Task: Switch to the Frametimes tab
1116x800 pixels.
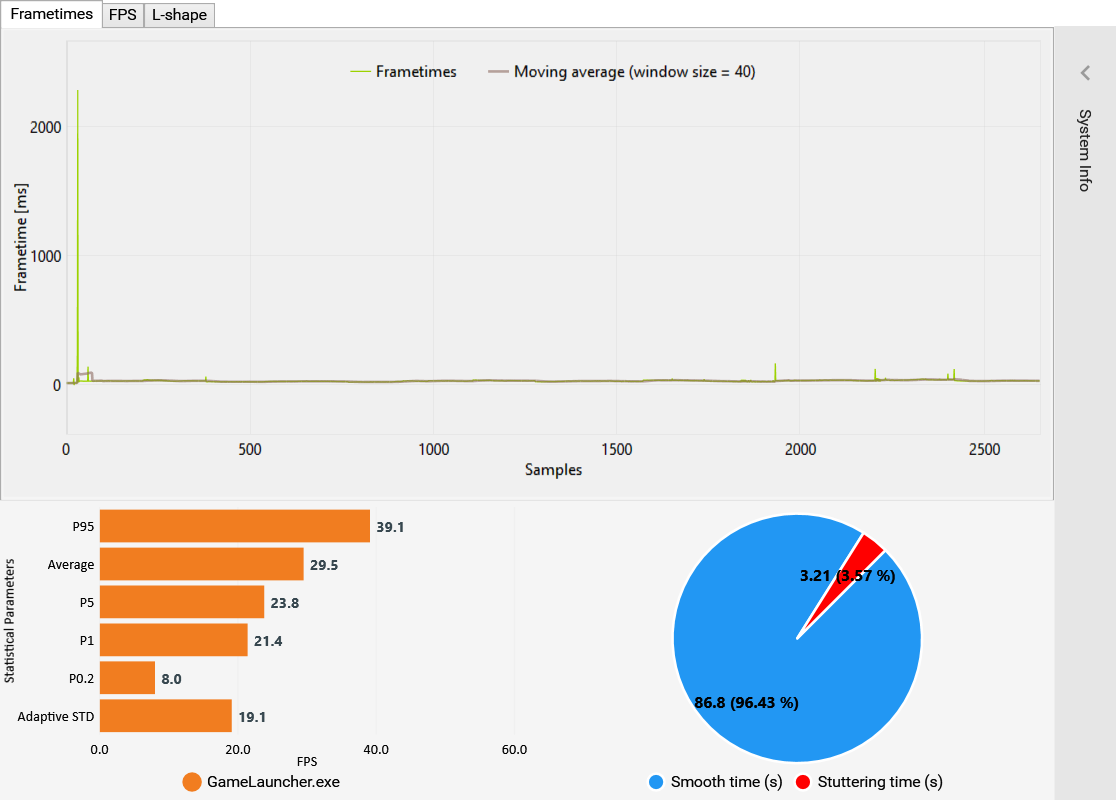Action: tap(51, 14)
